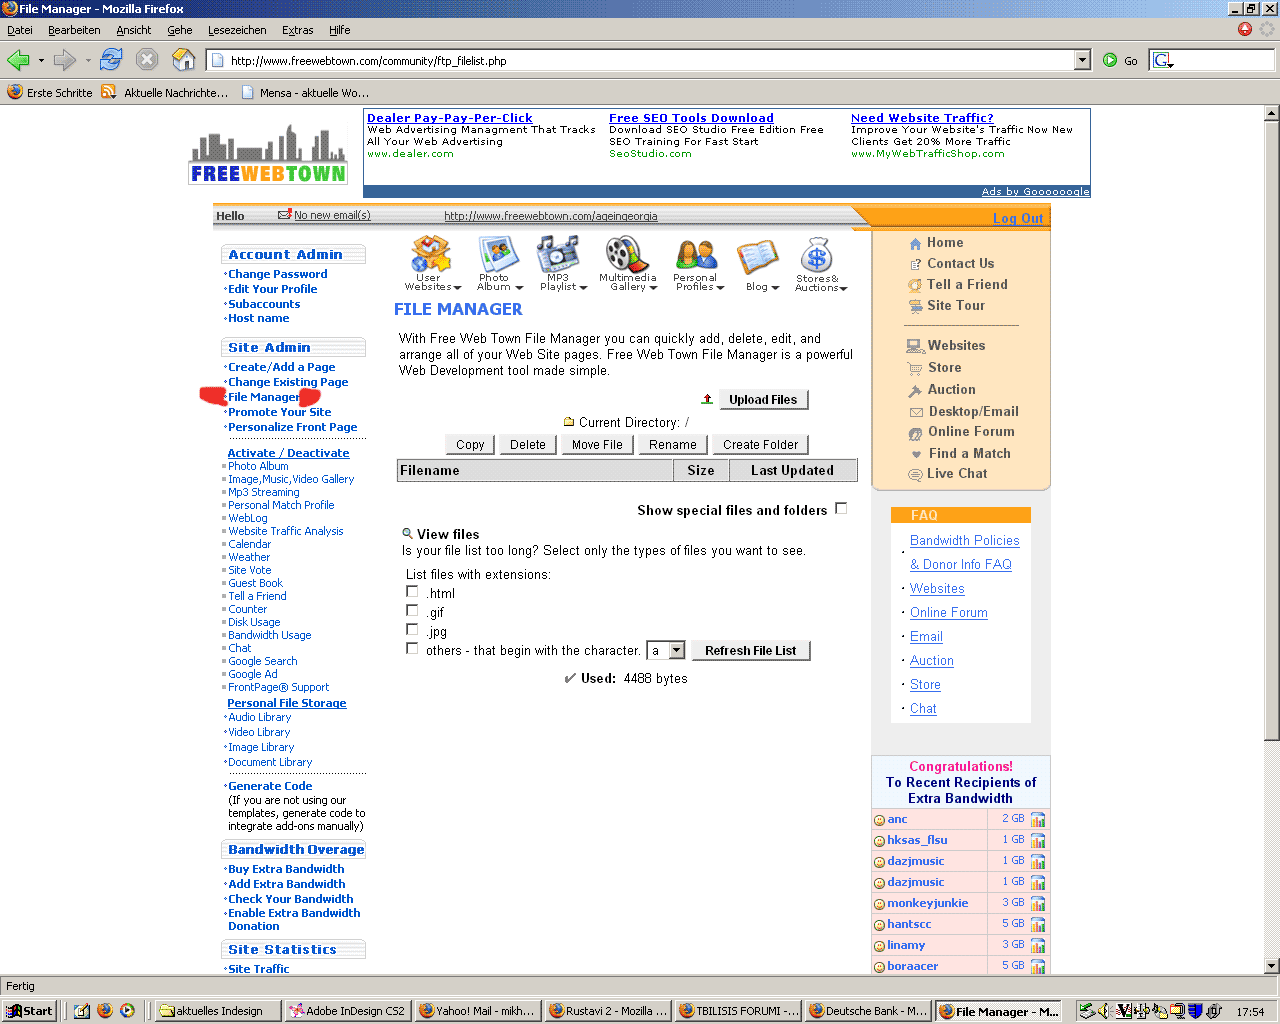Expand the Multimedia Gallery dropdown arrow
Screen dimensions: 1280x1024
click(x=653, y=288)
